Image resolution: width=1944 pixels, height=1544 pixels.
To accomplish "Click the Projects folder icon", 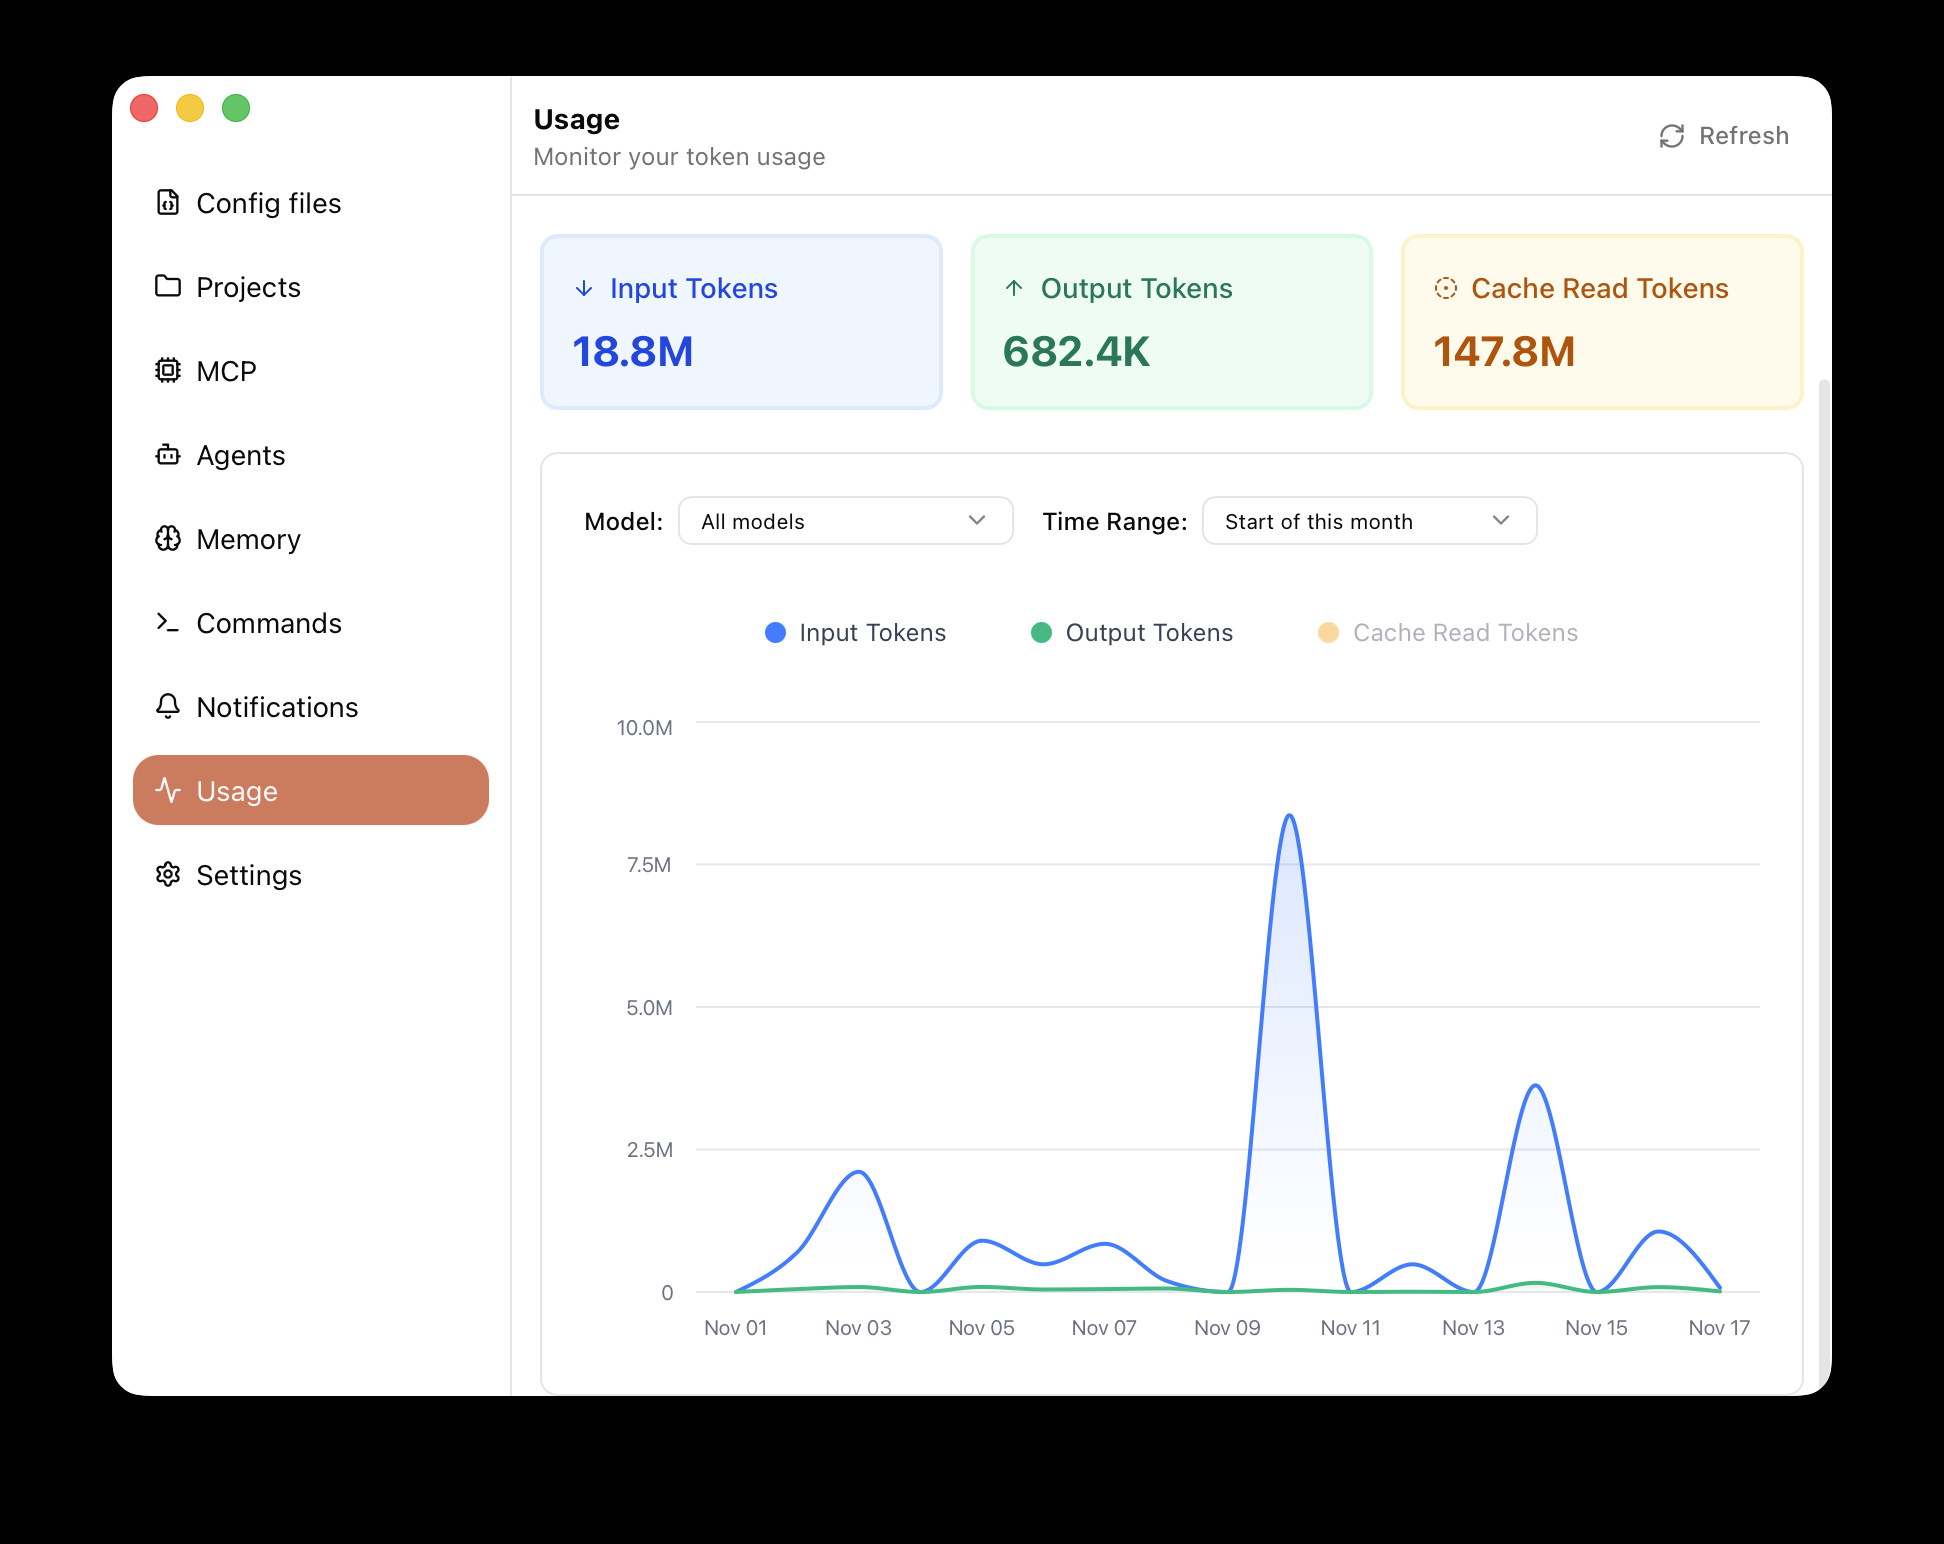I will coord(168,286).
